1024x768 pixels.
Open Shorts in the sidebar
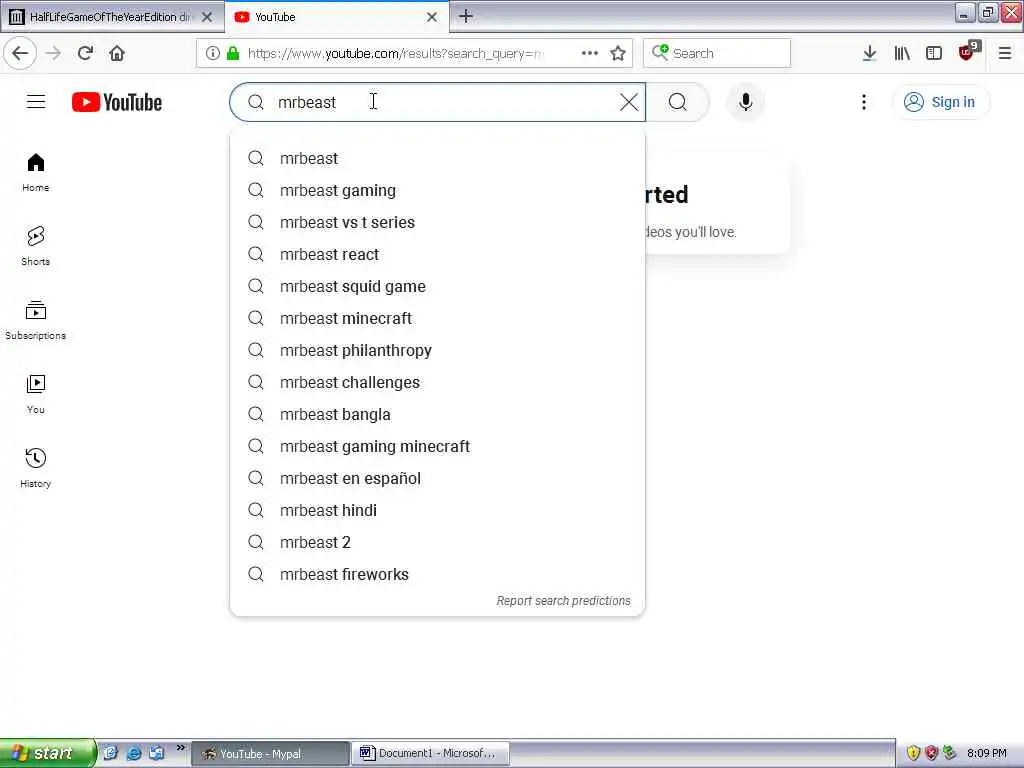tap(36, 246)
